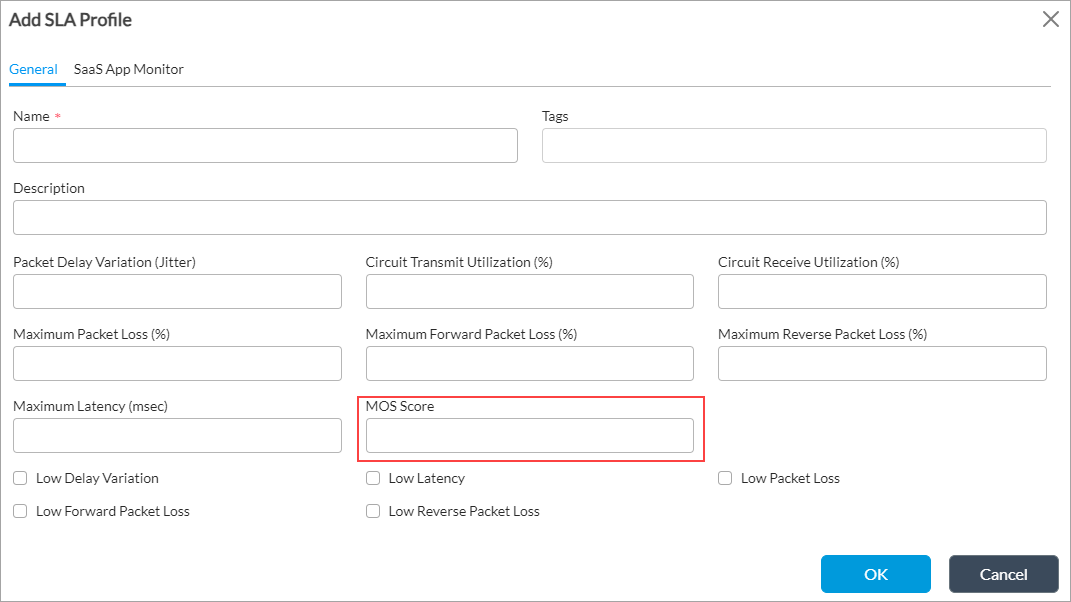Screen dimensions: 1071x602
Task: Focus the Maximum Forward Packet Loss field
Action: [529, 363]
